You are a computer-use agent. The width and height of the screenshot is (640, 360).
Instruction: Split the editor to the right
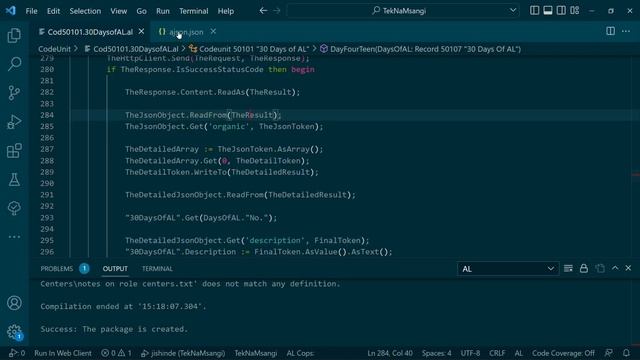coord(610,31)
